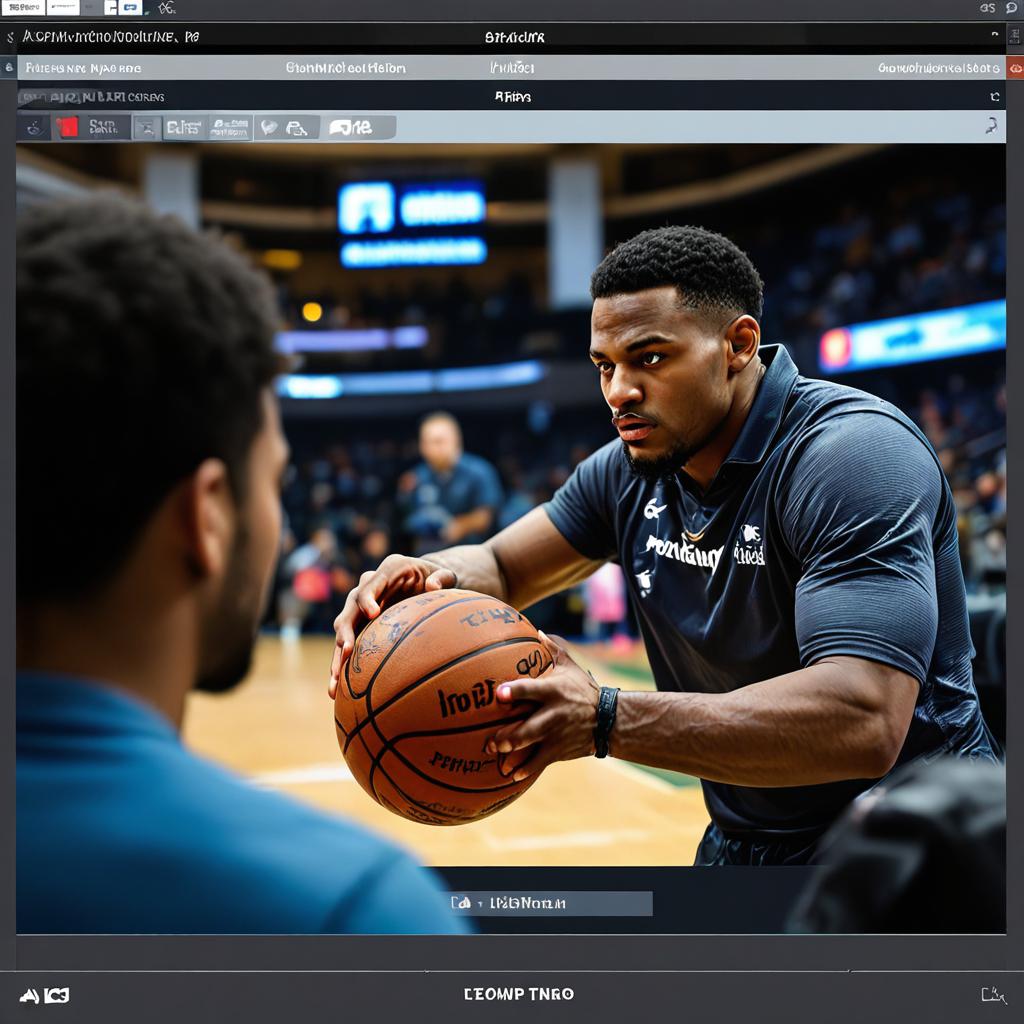
Task: Click the lock icon left of the gray header row
Action: [x=8, y=67]
